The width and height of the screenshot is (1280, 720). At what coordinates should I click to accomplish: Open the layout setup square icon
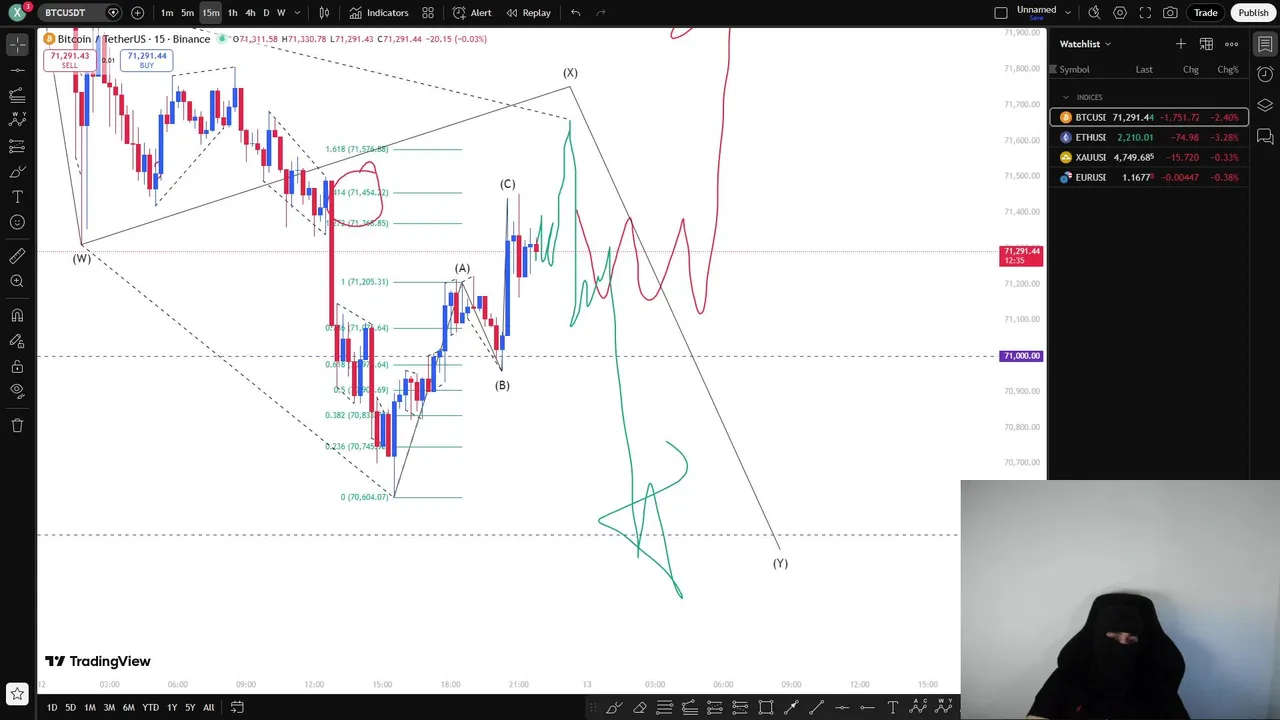coord(1001,13)
